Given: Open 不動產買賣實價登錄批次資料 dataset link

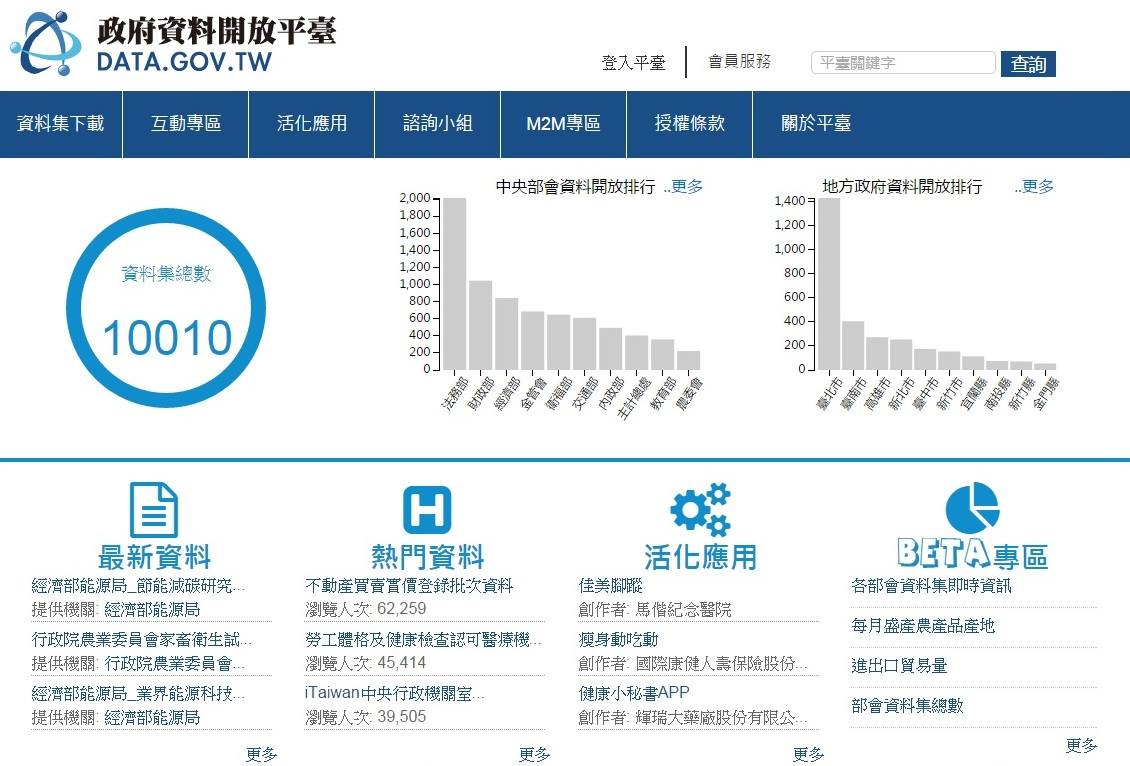Looking at the screenshot, I should pos(409,585).
